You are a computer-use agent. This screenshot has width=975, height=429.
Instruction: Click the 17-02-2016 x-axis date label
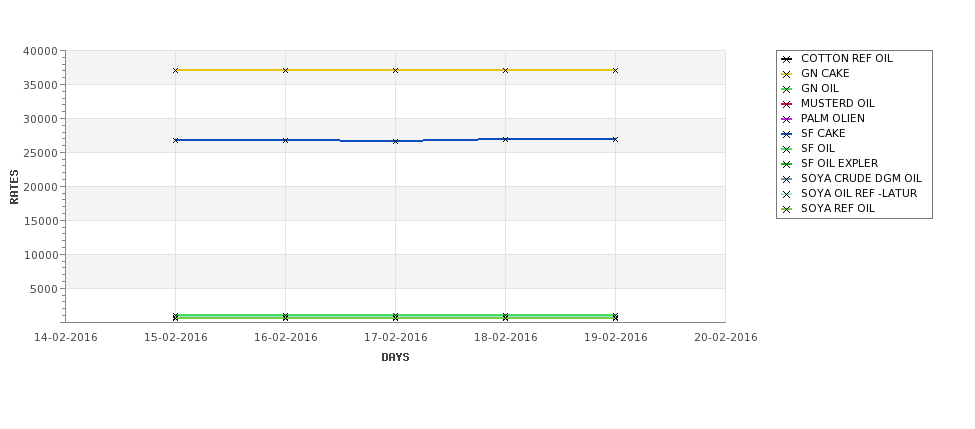(395, 338)
